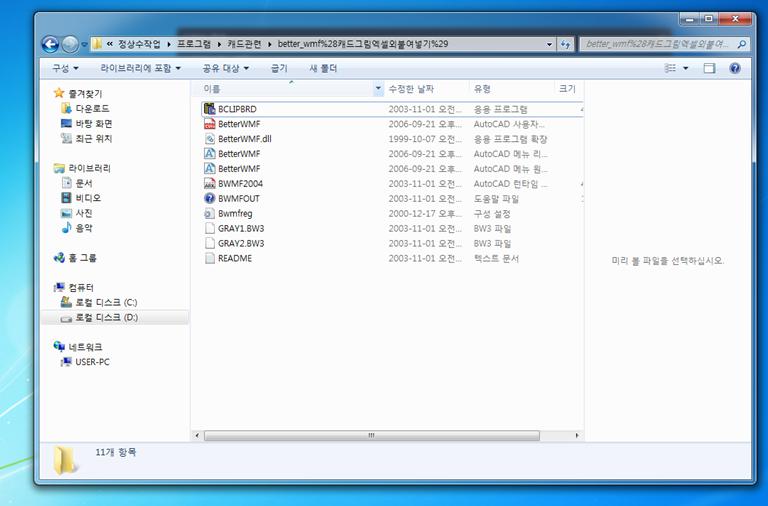Select the README text document

tap(235, 258)
